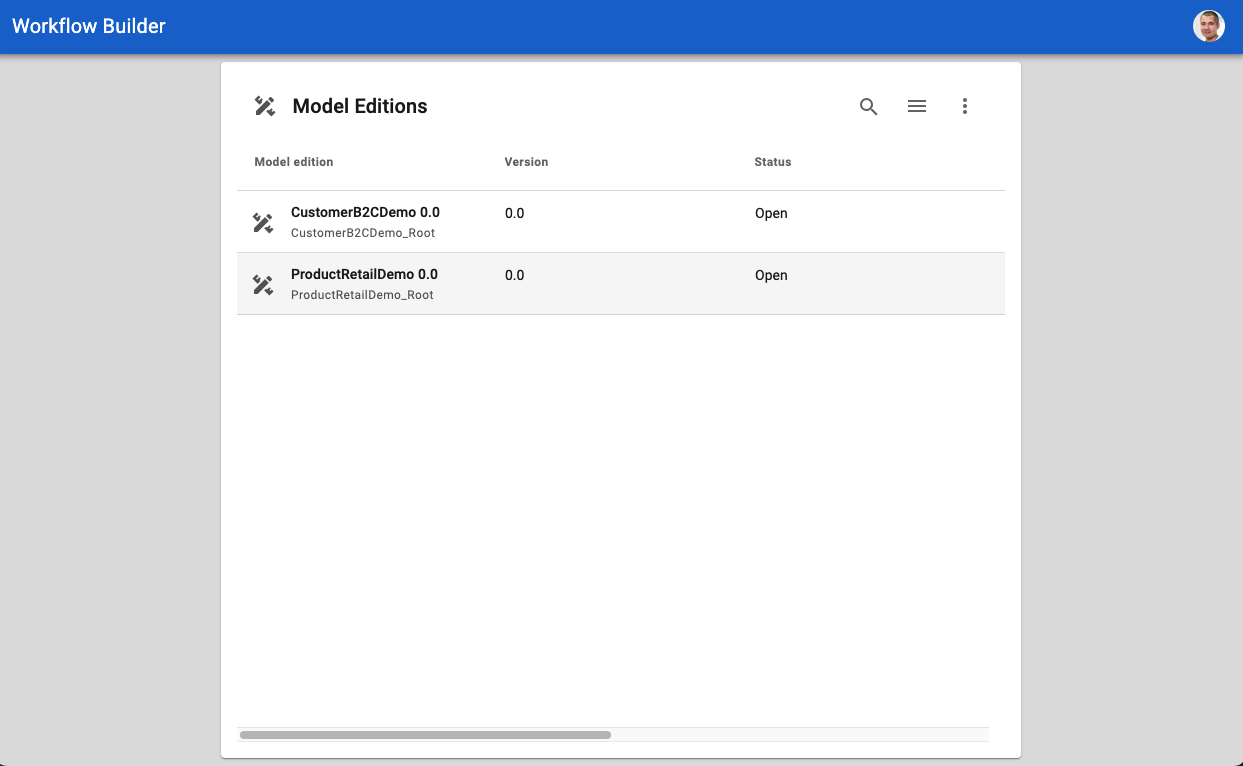This screenshot has width=1243, height=766.
Task: Click the Workflow Builder title
Action: click(x=88, y=25)
